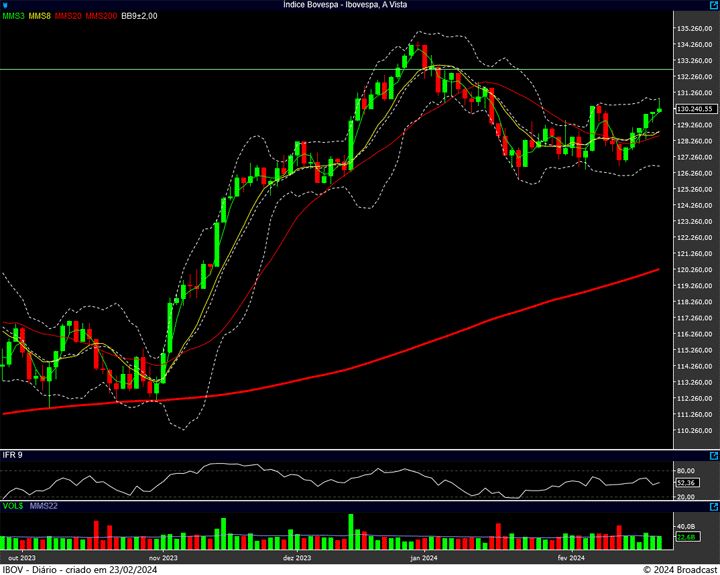The width and height of the screenshot is (720, 575).
Task: Select the BB9±2,00 Bollinger Bands label
Action: (x=140, y=17)
